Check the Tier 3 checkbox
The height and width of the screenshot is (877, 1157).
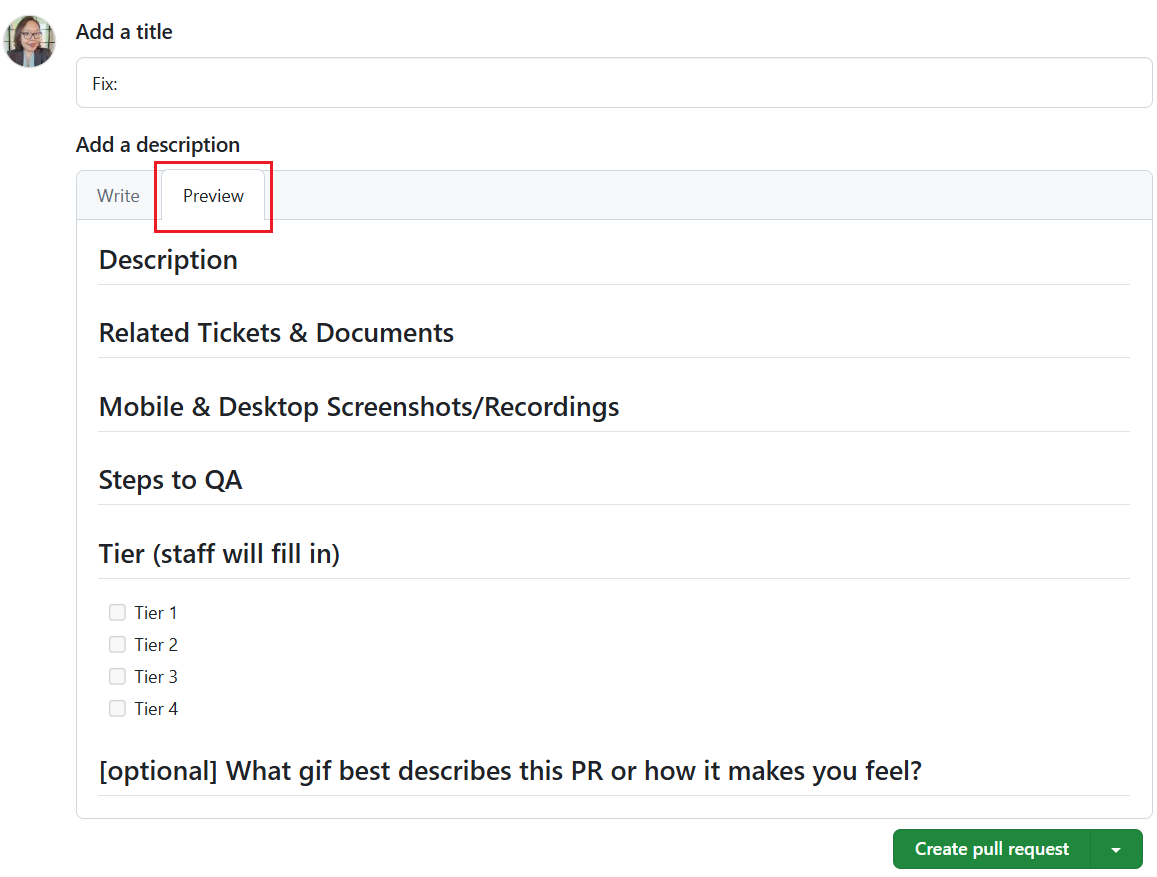click(x=117, y=676)
